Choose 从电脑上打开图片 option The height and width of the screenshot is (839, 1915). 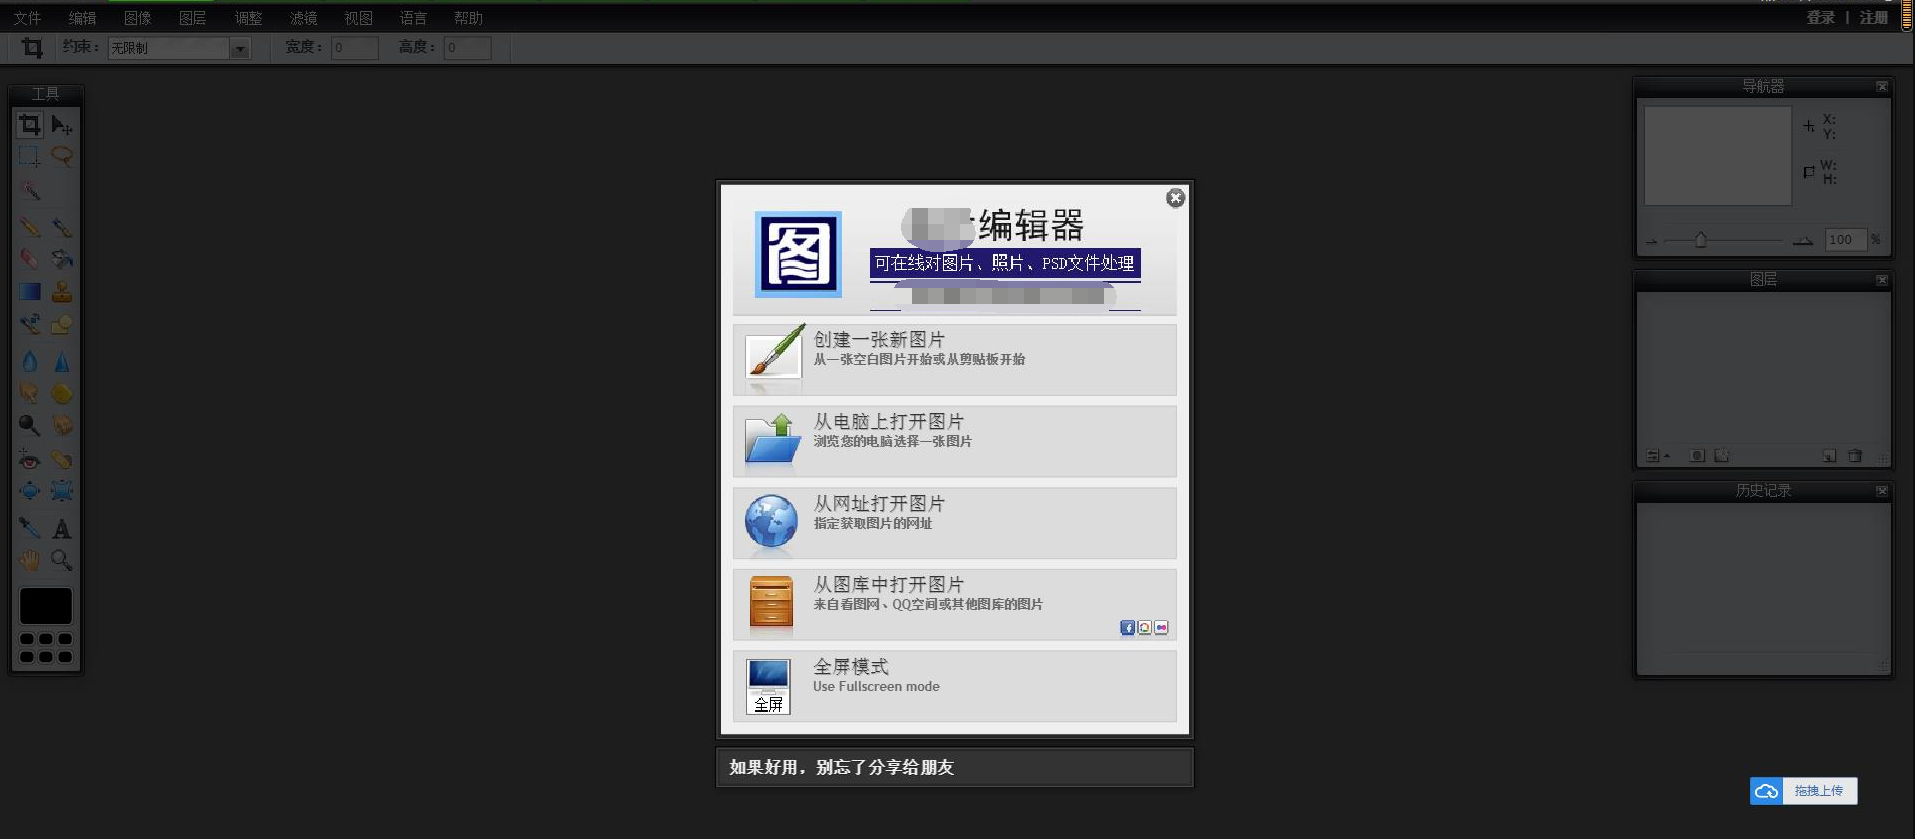[x=954, y=441]
